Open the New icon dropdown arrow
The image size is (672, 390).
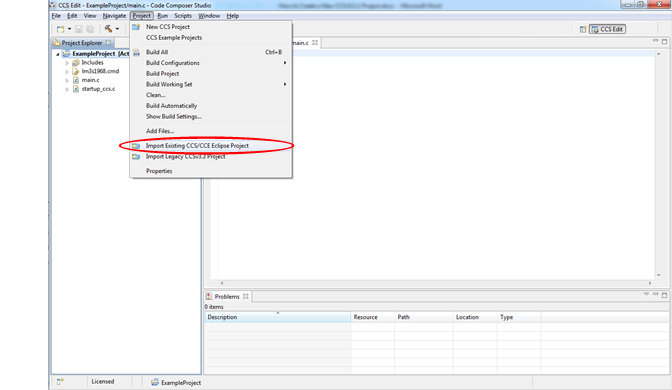[x=69, y=29]
